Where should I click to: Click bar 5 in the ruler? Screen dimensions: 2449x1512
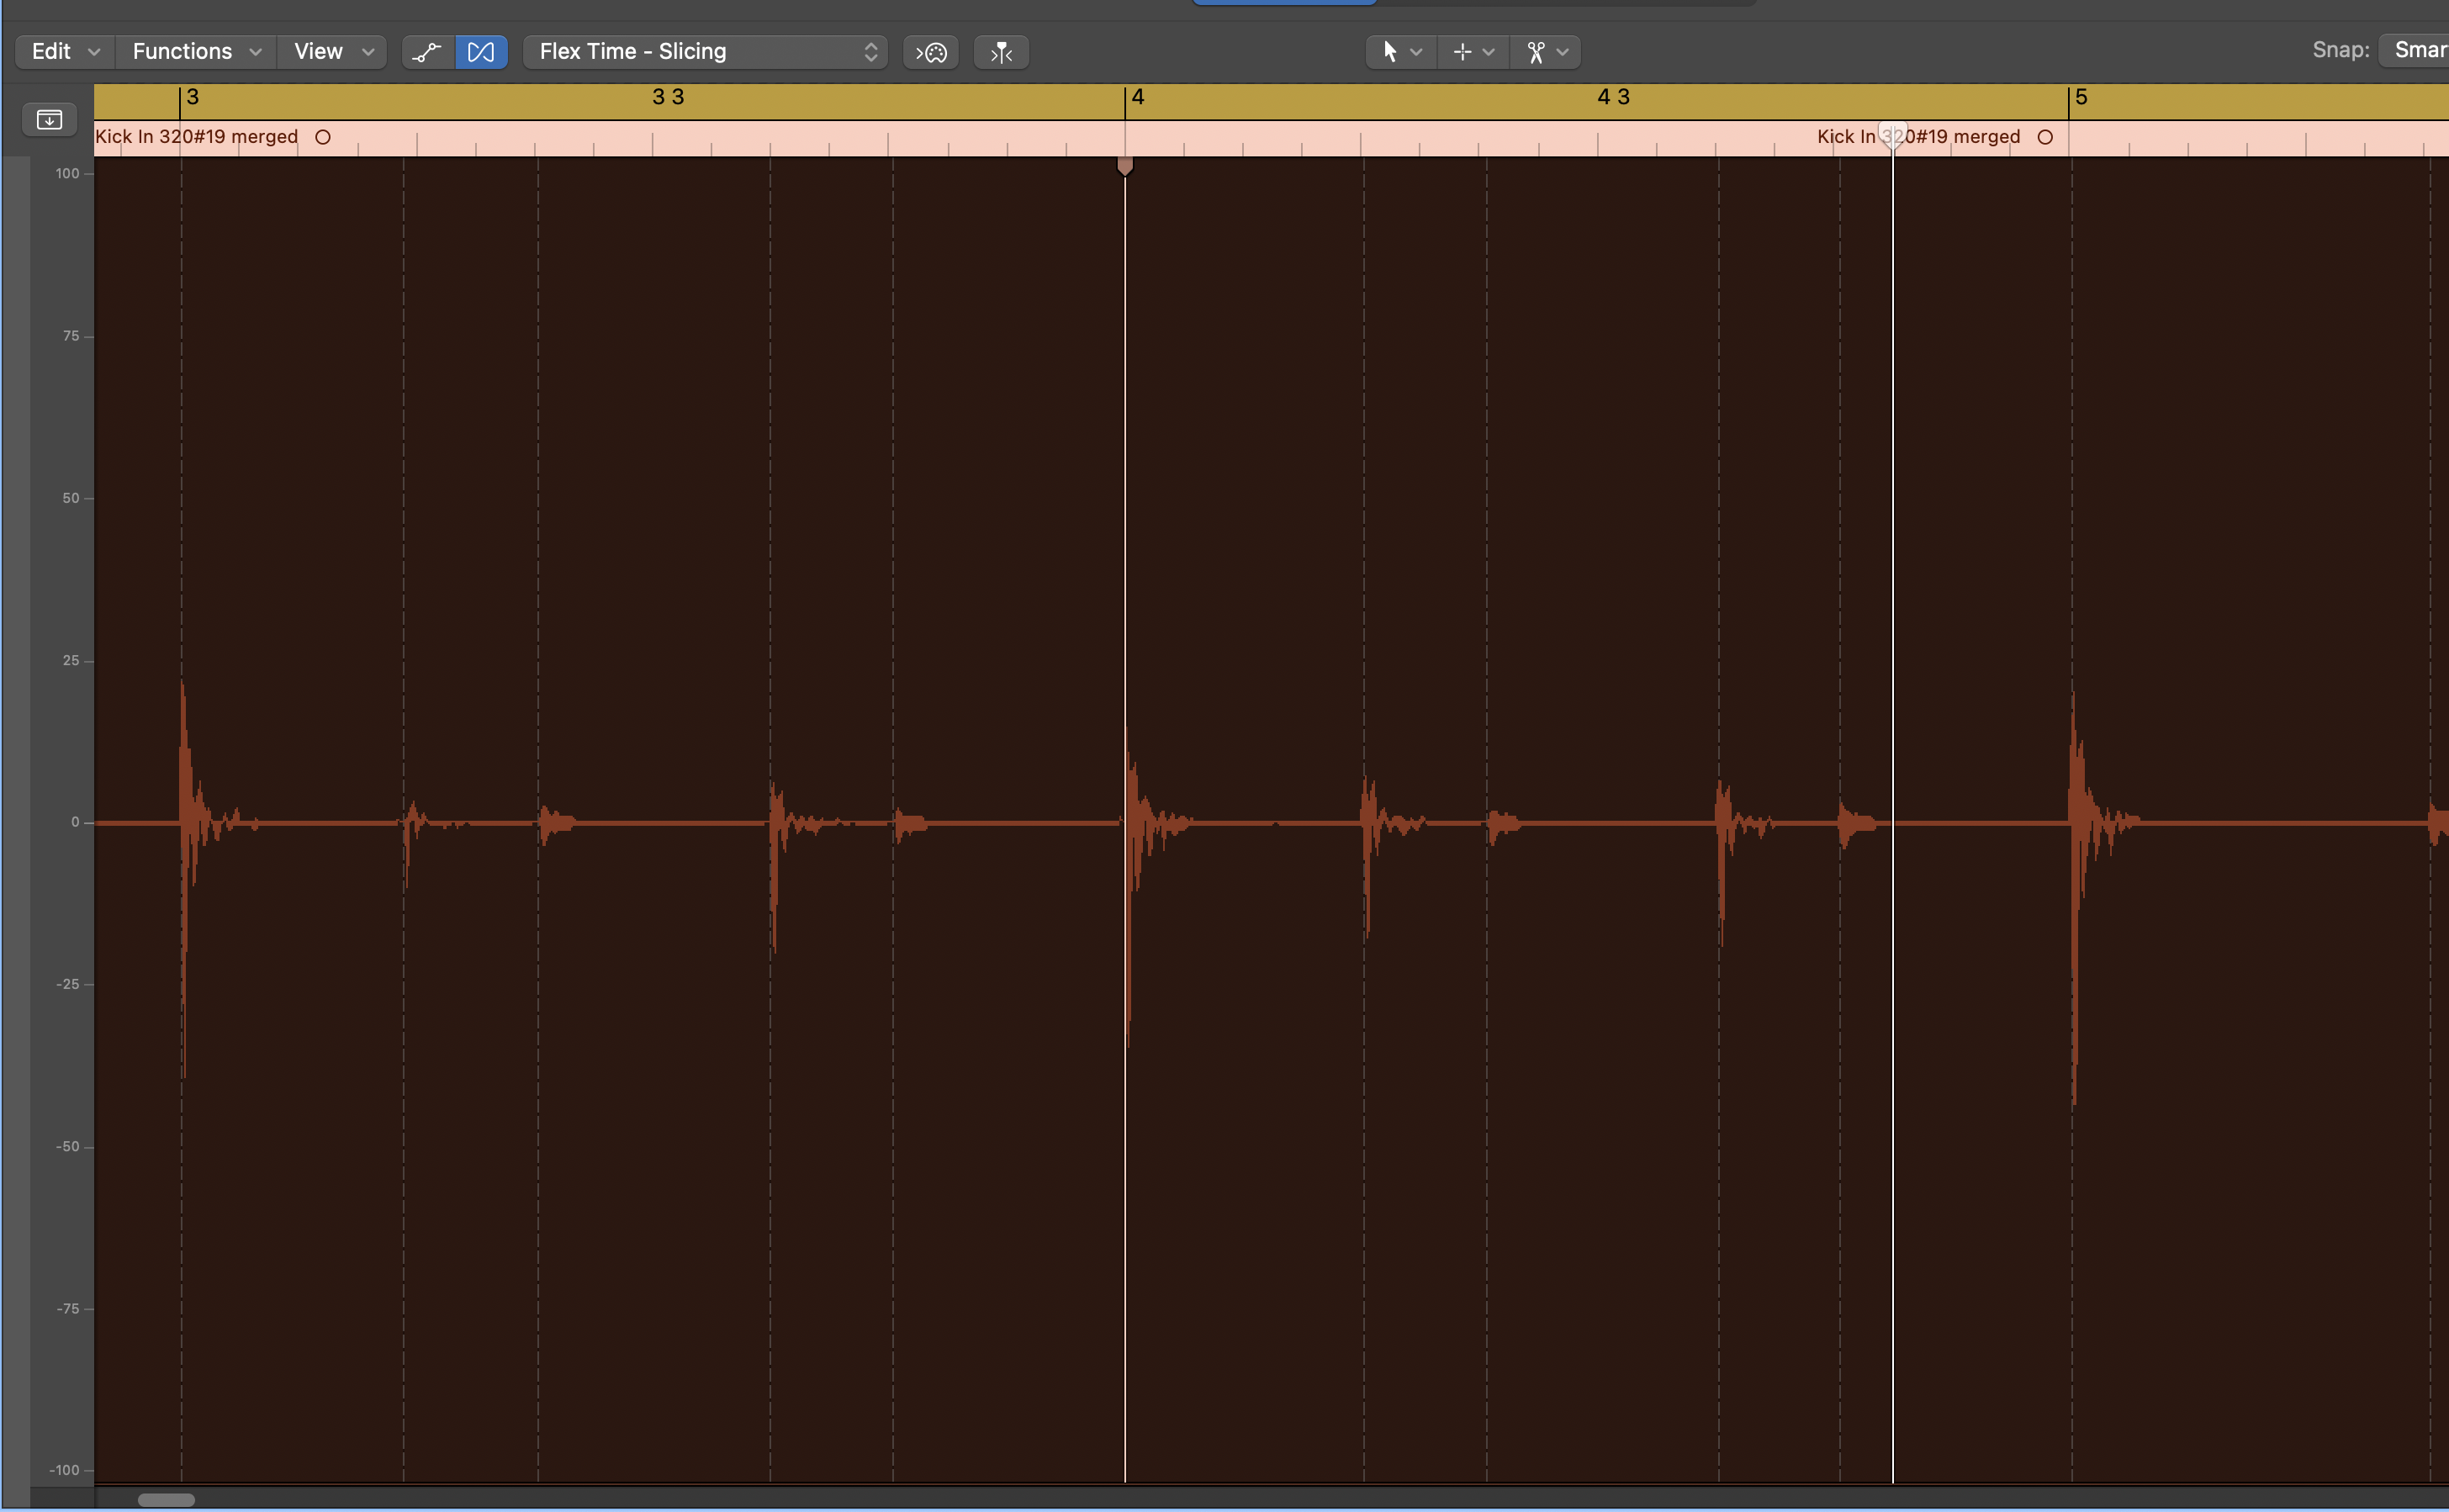pos(2081,97)
